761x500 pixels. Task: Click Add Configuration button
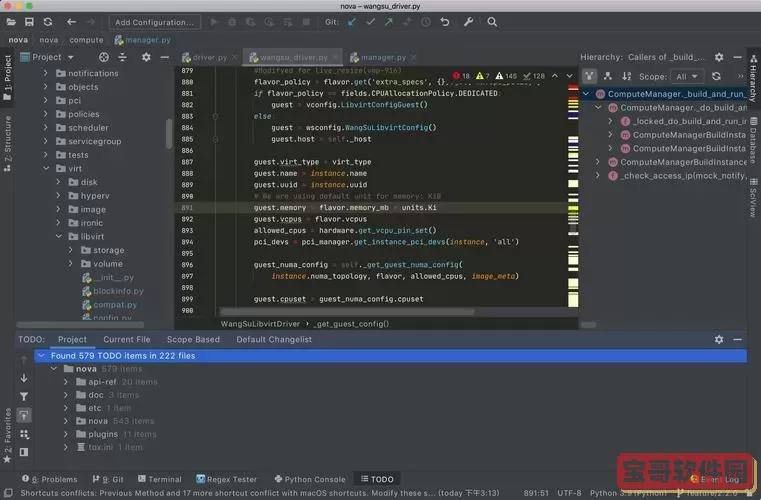click(154, 22)
